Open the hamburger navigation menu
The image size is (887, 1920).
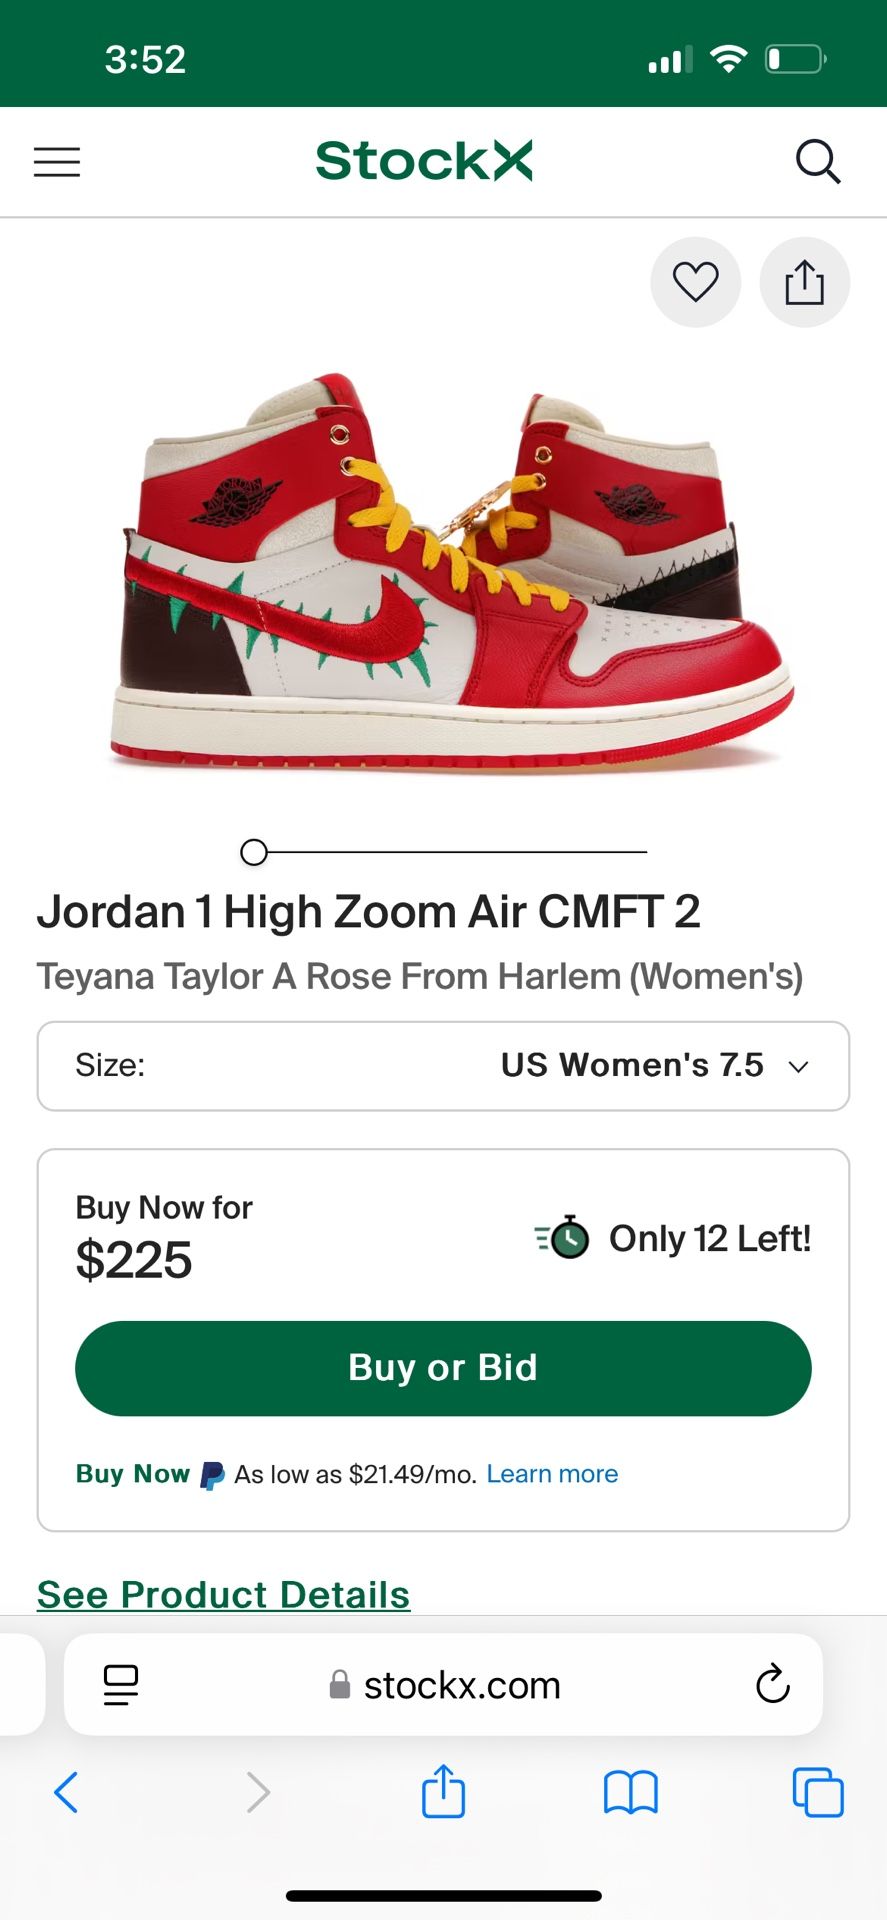point(57,162)
